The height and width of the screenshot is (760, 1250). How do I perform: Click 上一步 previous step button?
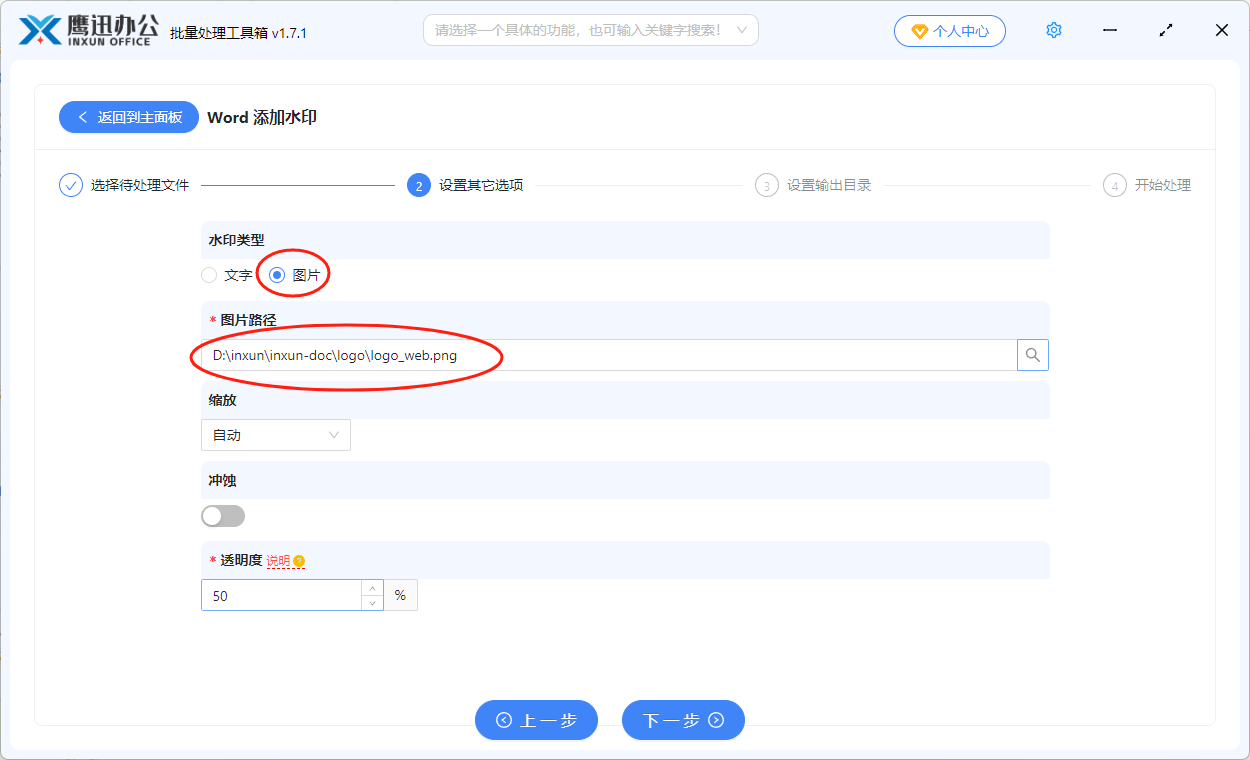536,720
